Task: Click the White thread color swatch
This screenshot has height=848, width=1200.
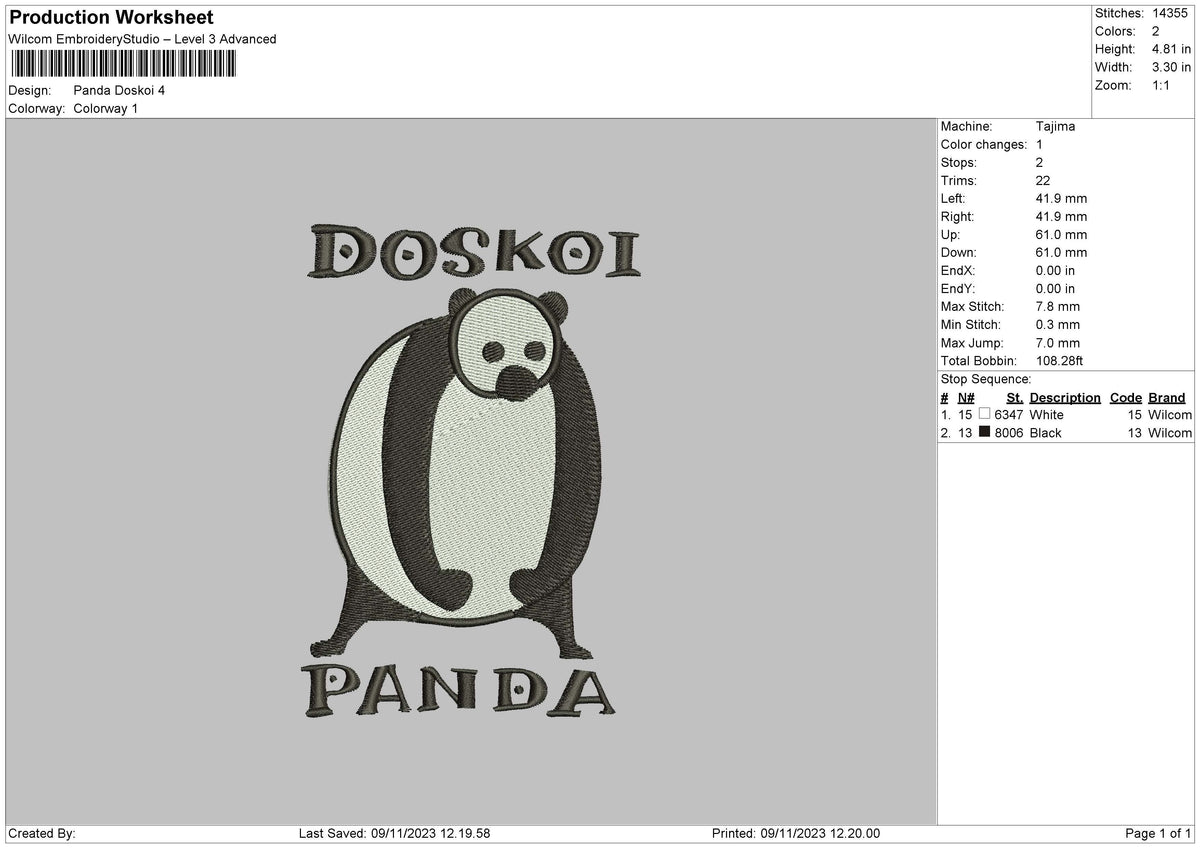Action: [985, 414]
